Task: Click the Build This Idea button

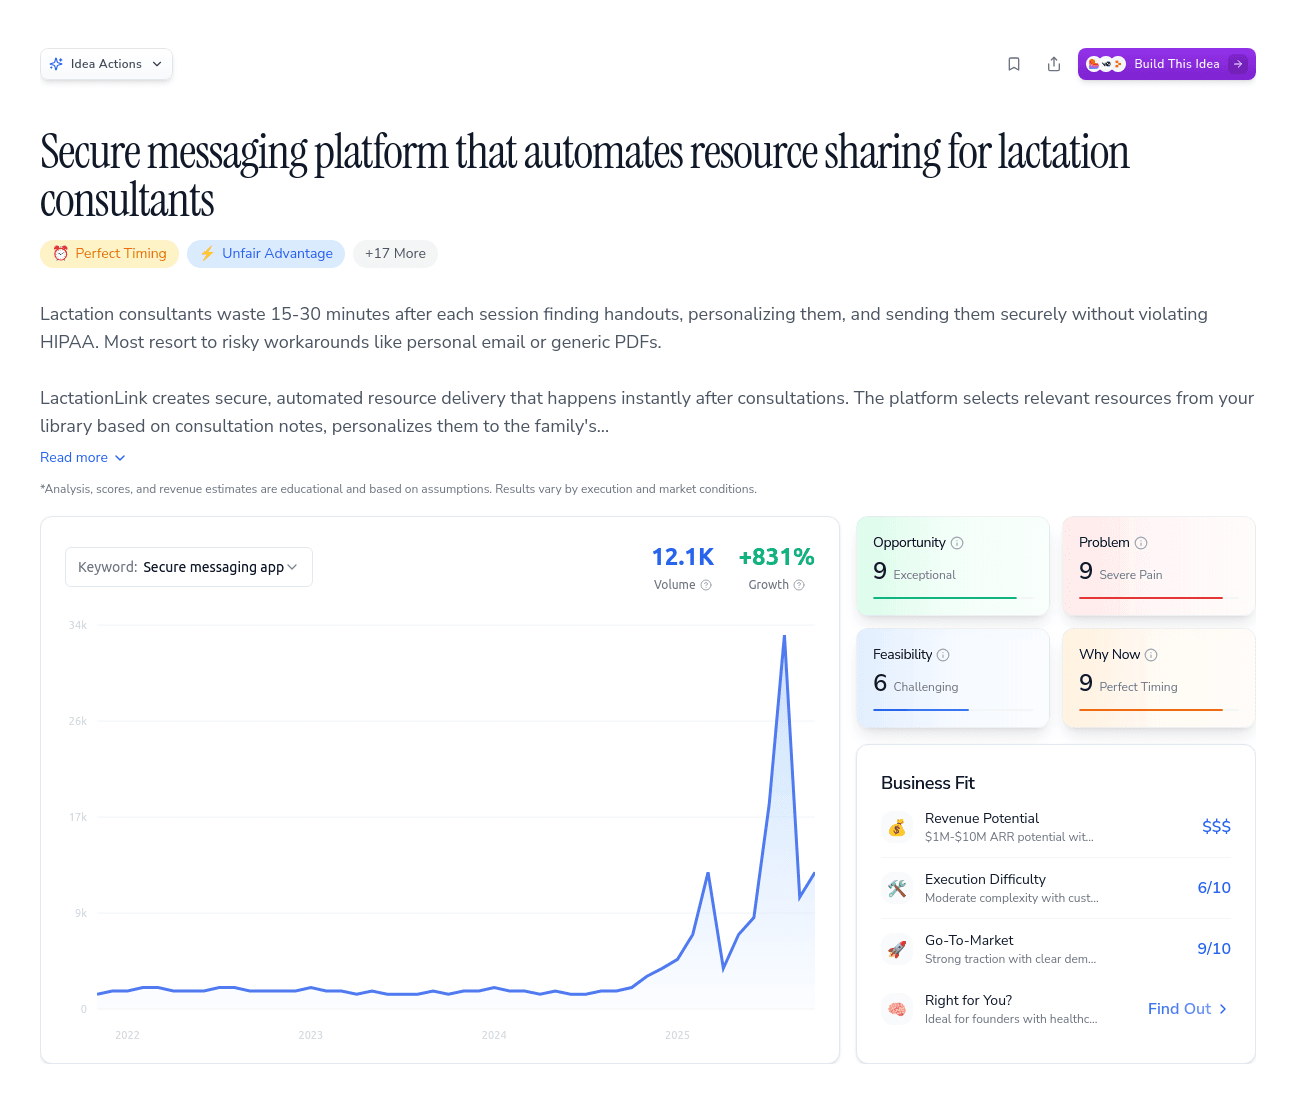Action: (x=1166, y=63)
